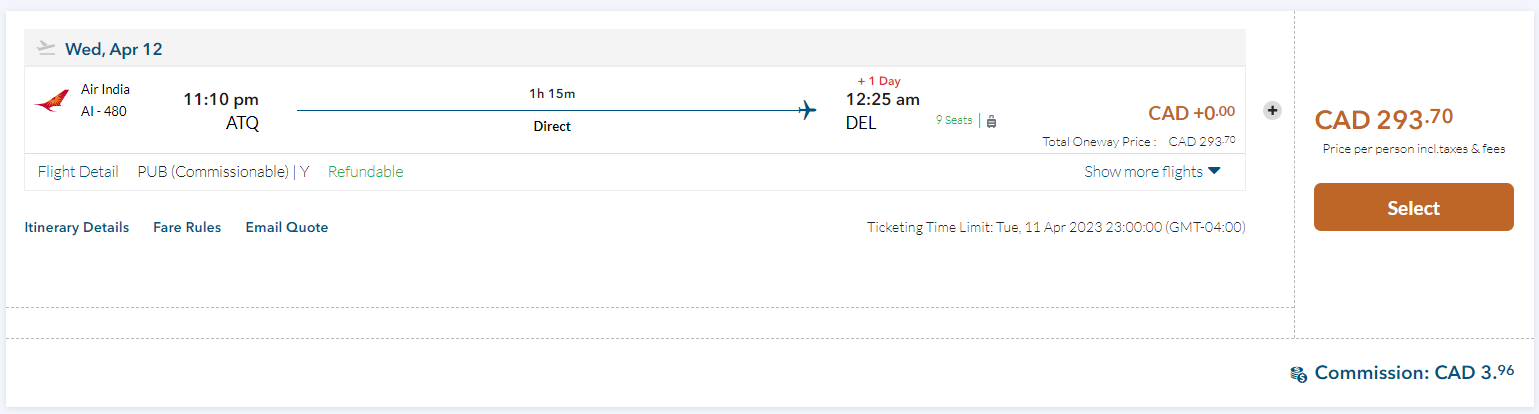Expand the Show more flights dropdown
This screenshot has height=414, width=1539.
point(1143,172)
